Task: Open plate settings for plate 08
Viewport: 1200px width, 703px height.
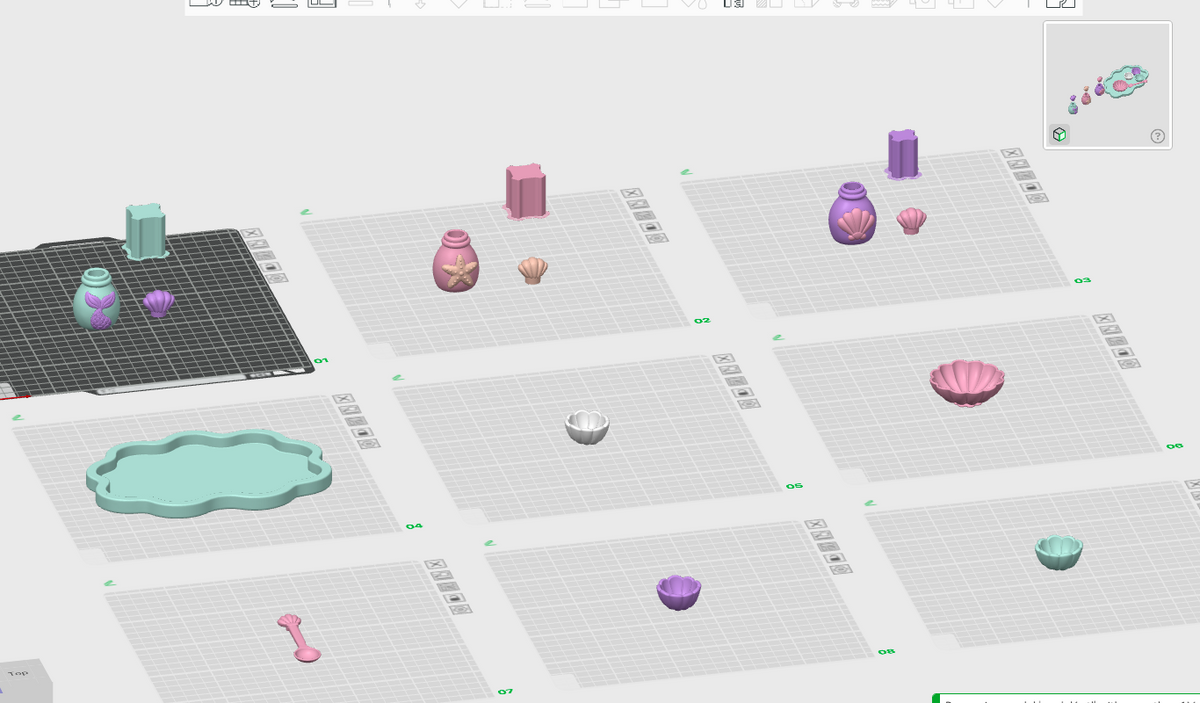Action: tap(842, 569)
